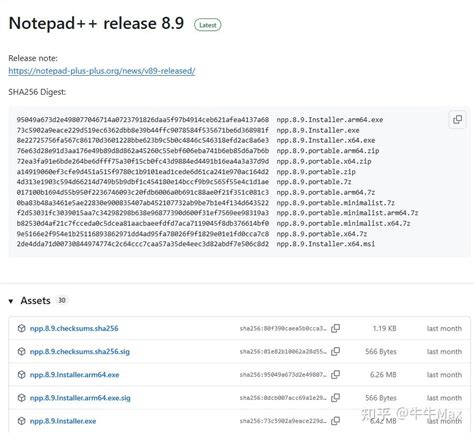Click 'last month' in npp.8.9.Installer.arm64.exe.sig row
The width and height of the screenshot is (474, 433).
coord(444,398)
